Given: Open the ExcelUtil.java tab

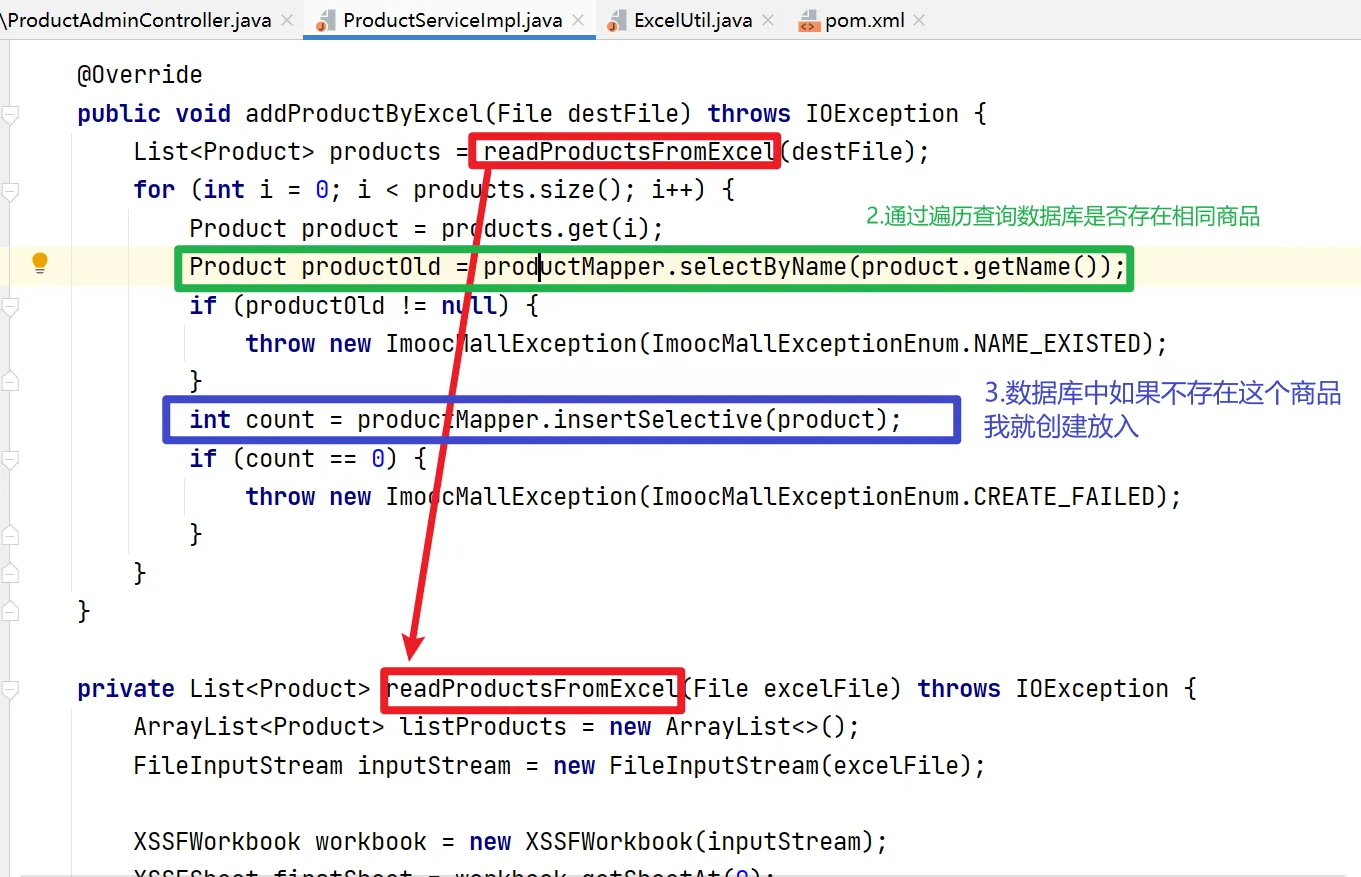Looking at the screenshot, I should point(693,21).
